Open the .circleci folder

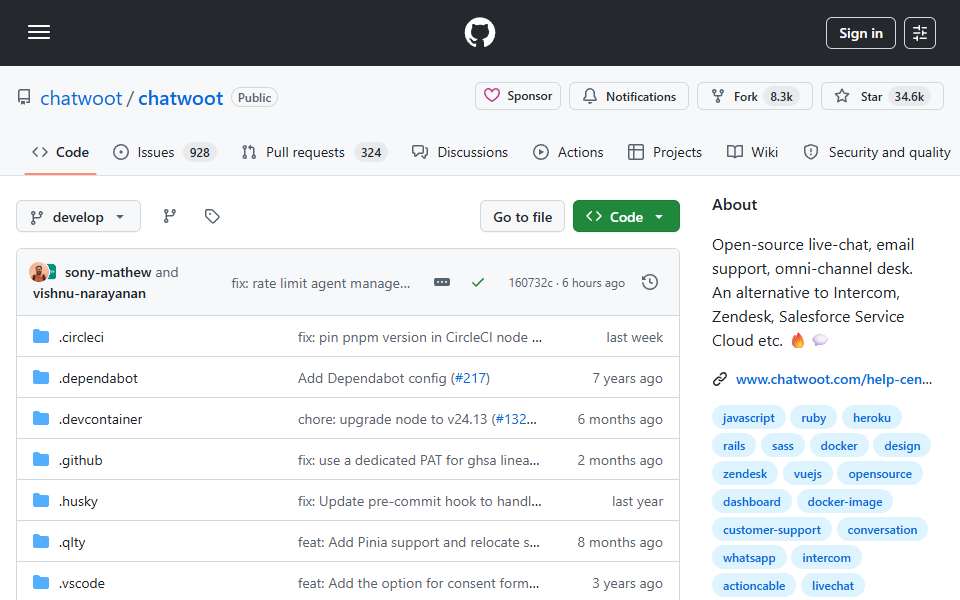(x=81, y=337)
